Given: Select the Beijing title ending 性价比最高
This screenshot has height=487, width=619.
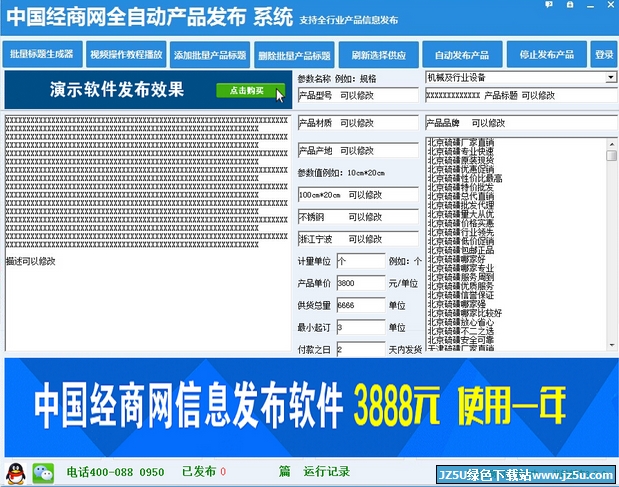Looking at the screenshot, I should 465,178.
